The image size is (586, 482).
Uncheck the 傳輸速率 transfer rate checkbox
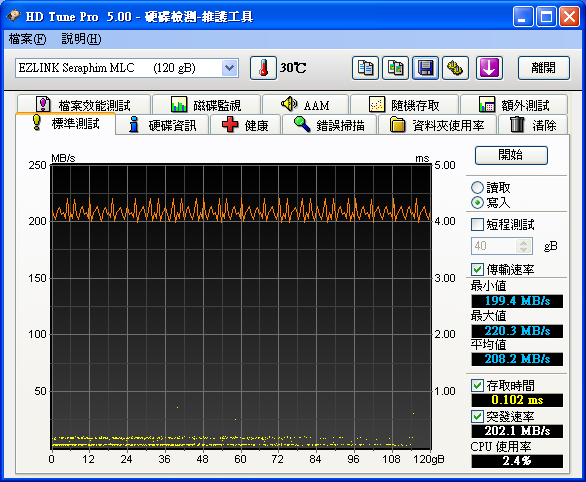(x=477, y=269)
